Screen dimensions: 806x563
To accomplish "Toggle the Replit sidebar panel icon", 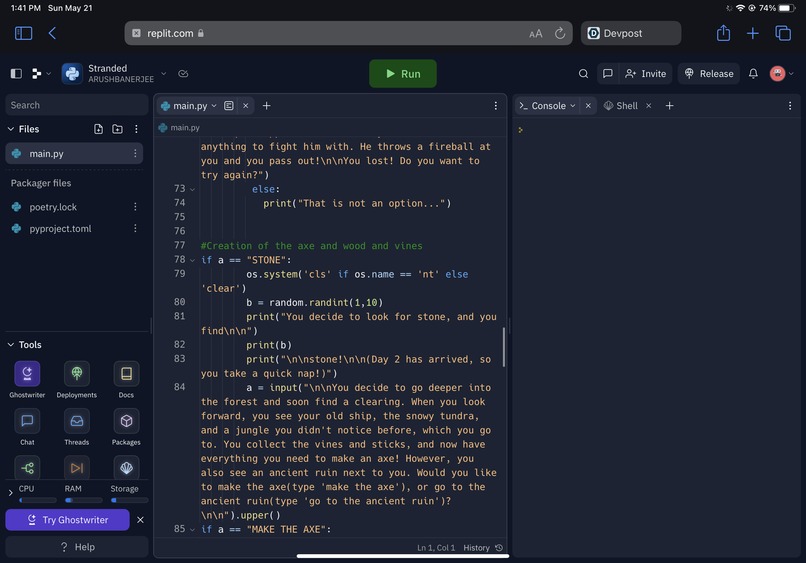I will (16, 74).
